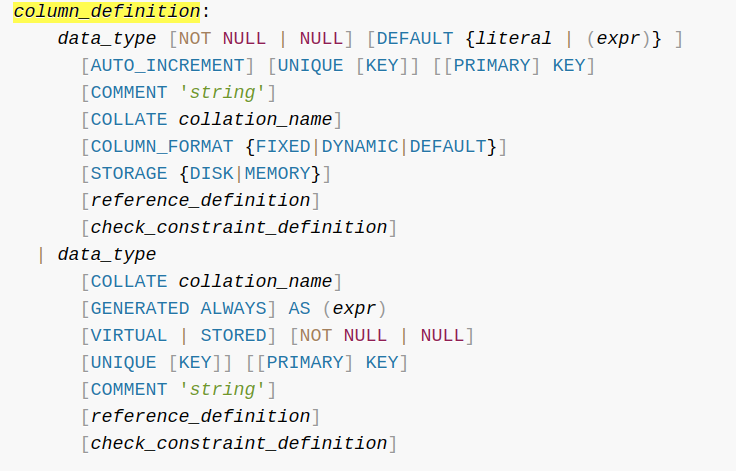The image size is (736, 471).
Task: Click the last check_constraint_definition term
Action: (x=239, y=443)
